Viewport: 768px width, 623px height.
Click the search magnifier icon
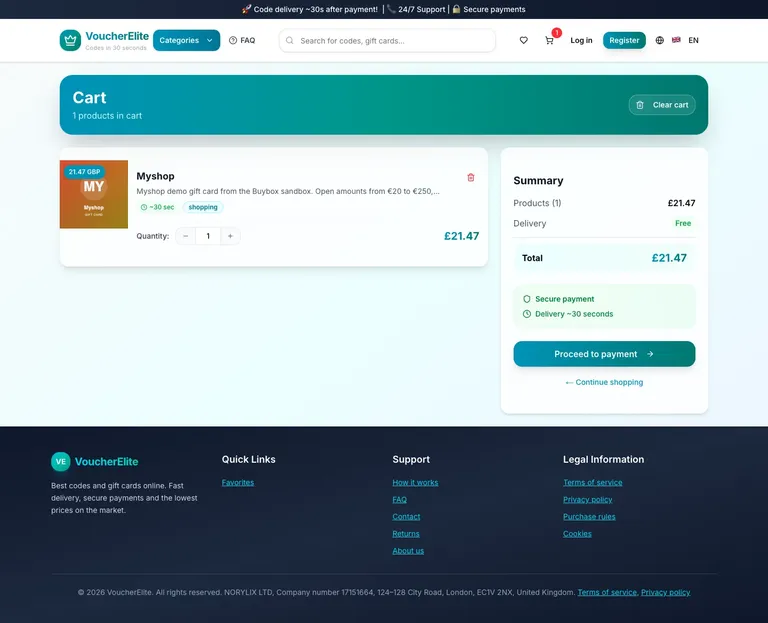coord(289,41)
